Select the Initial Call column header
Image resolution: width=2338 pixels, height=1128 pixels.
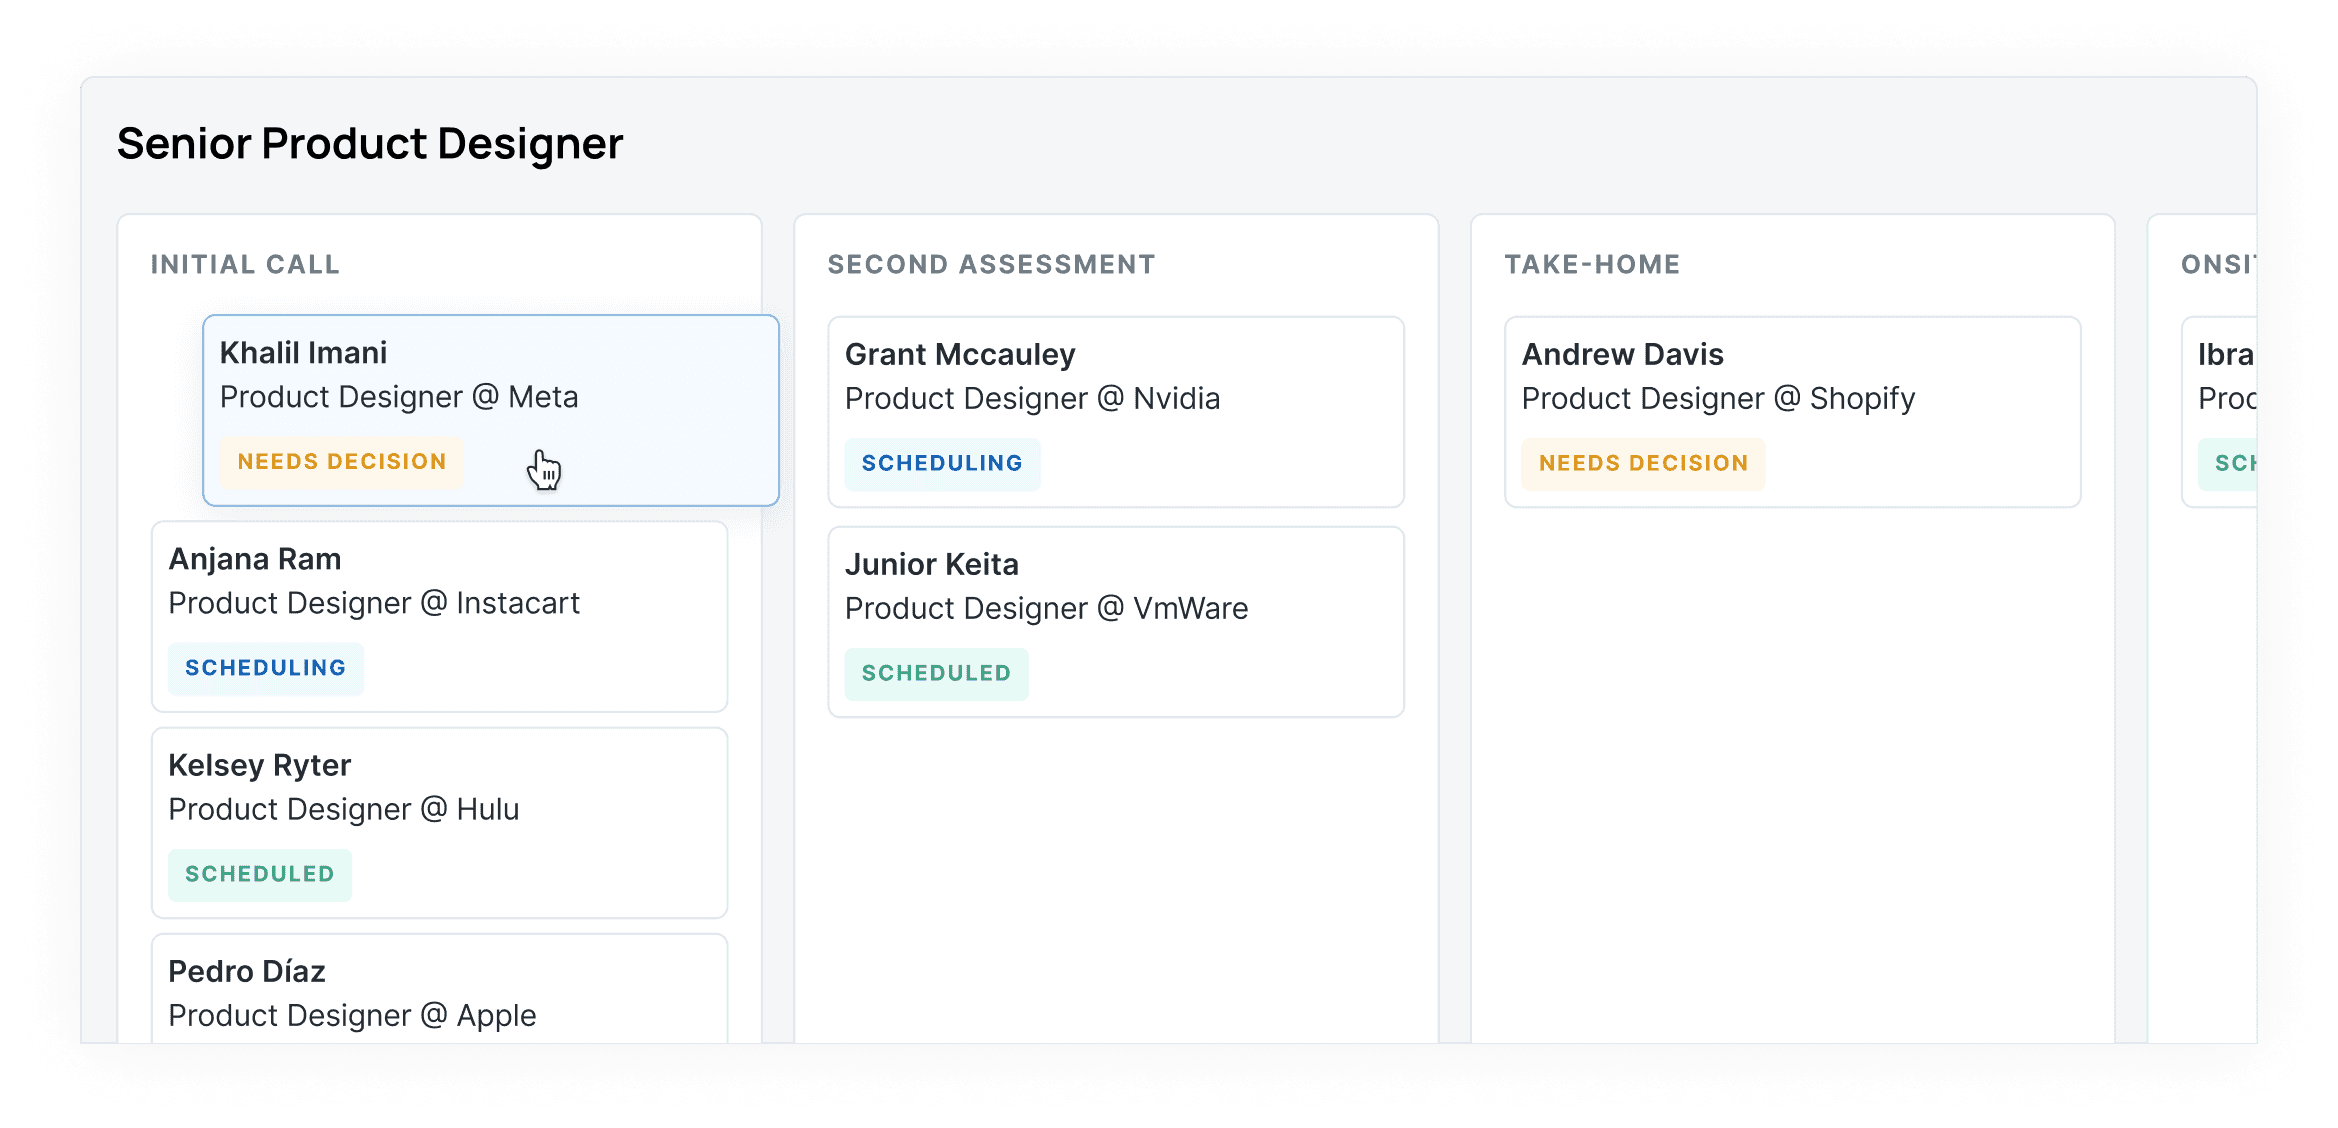245,265
